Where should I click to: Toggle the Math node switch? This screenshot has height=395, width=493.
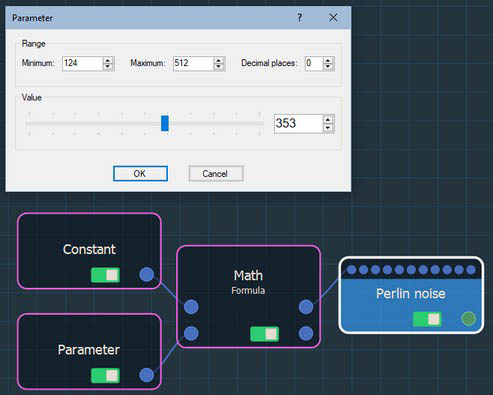coord(264,334)
